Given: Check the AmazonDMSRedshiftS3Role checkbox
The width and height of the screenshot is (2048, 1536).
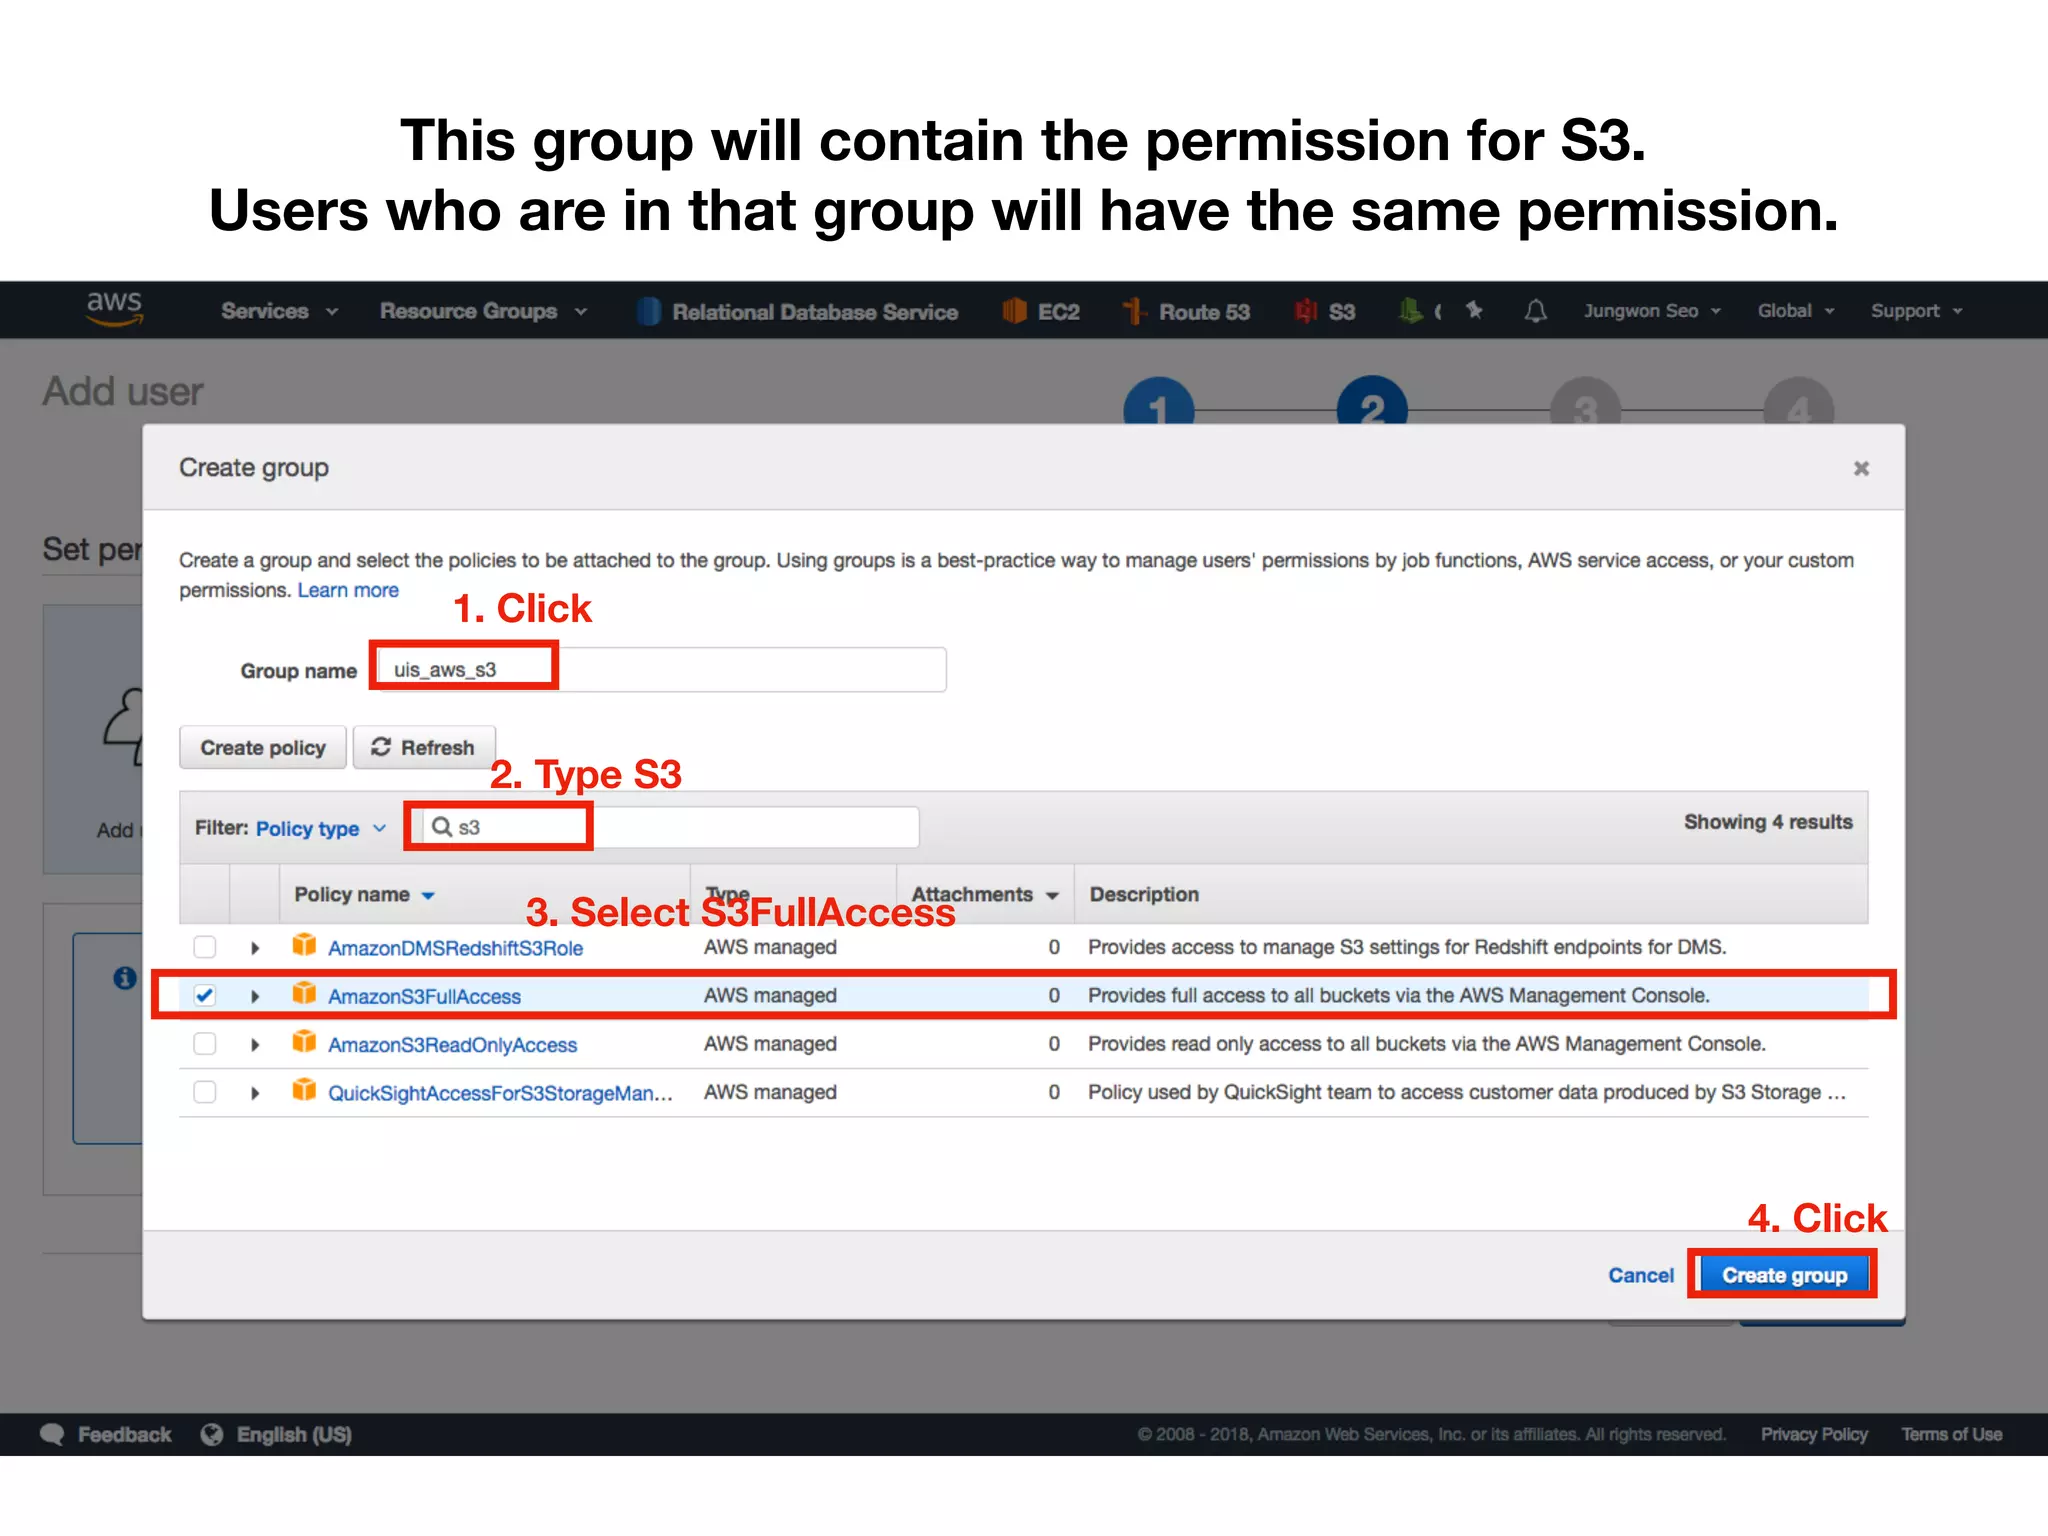Looking at the screenshot, I should (x=205, y=947).
